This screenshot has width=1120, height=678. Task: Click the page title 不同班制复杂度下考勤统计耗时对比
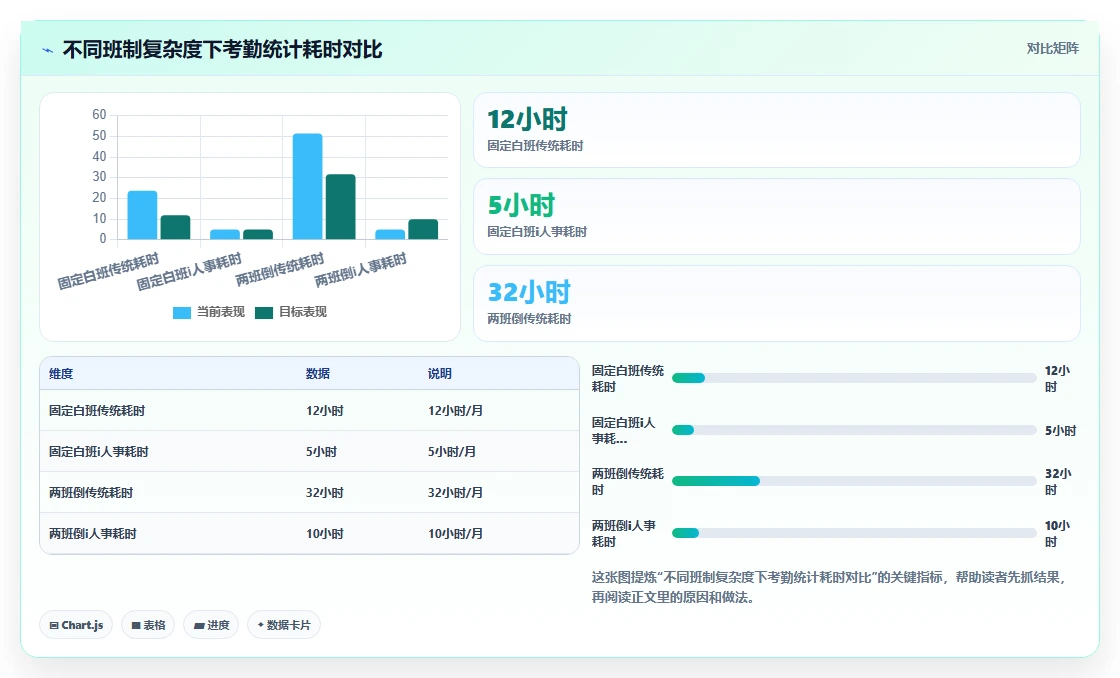[x=222, y=49]
